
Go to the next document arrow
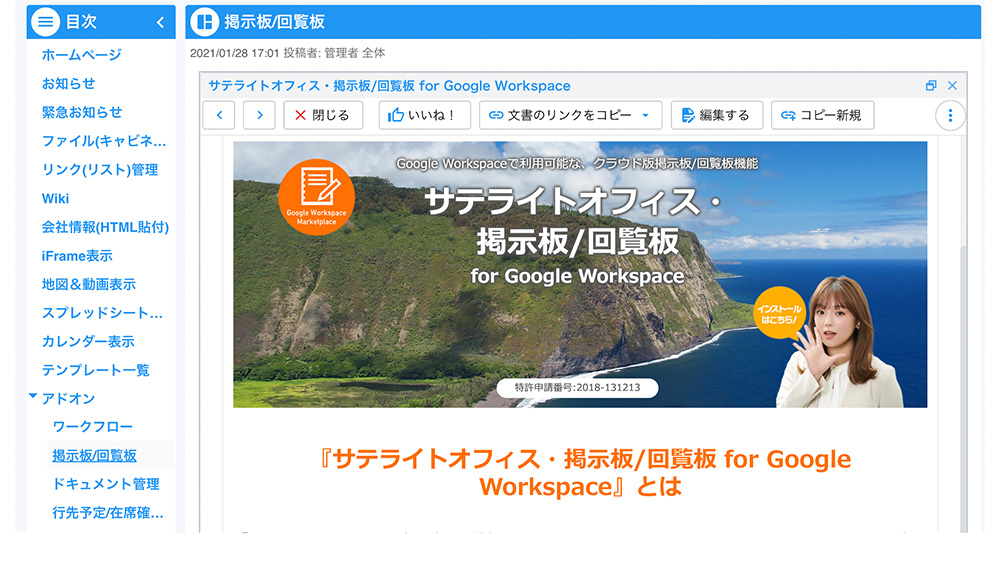tap(259, 115)
